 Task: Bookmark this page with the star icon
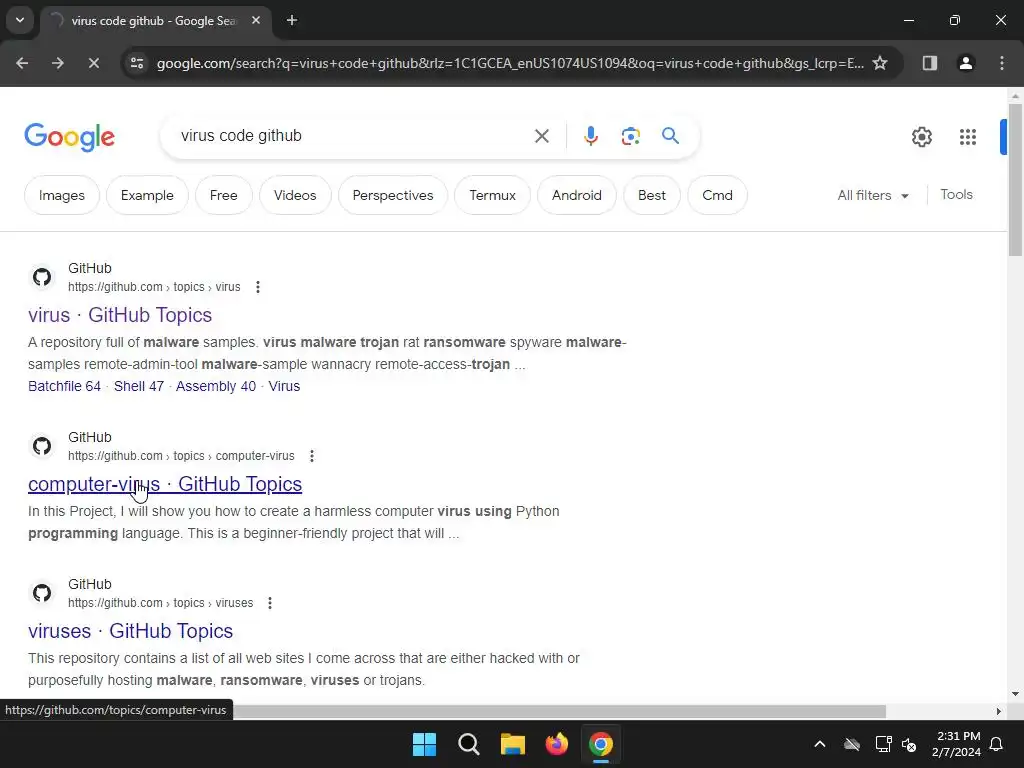pyautogui.click(x=880, y=63)
